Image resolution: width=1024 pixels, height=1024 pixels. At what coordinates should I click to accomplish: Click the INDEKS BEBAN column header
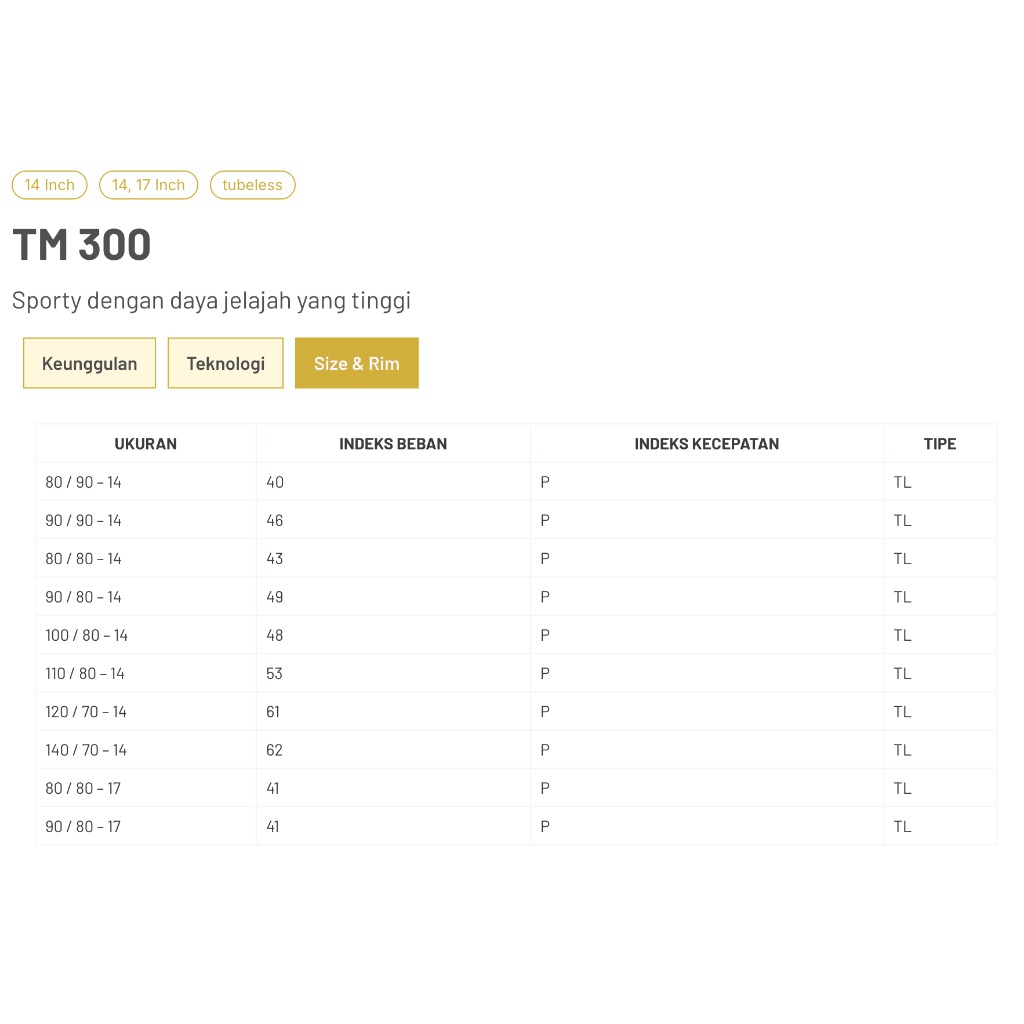click(393, 444)
